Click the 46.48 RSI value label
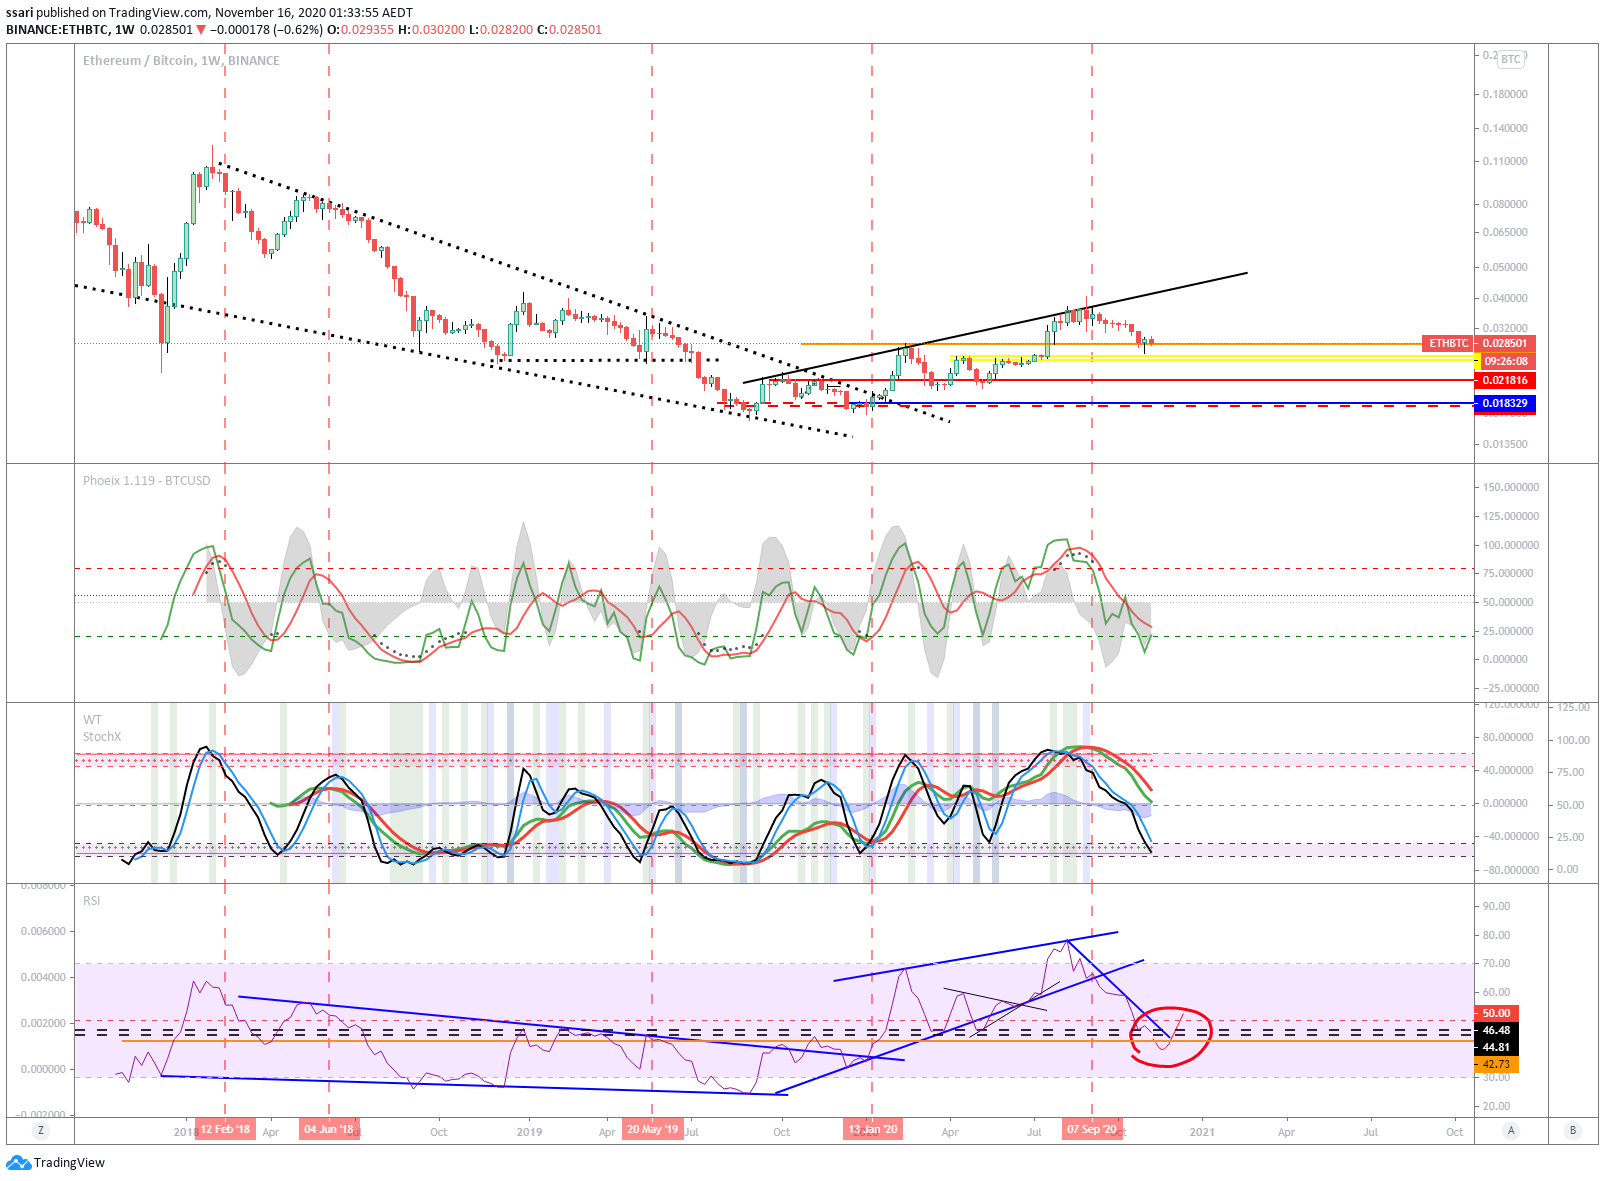Screen dimensions: 1605x1181 point(1497,1030)
